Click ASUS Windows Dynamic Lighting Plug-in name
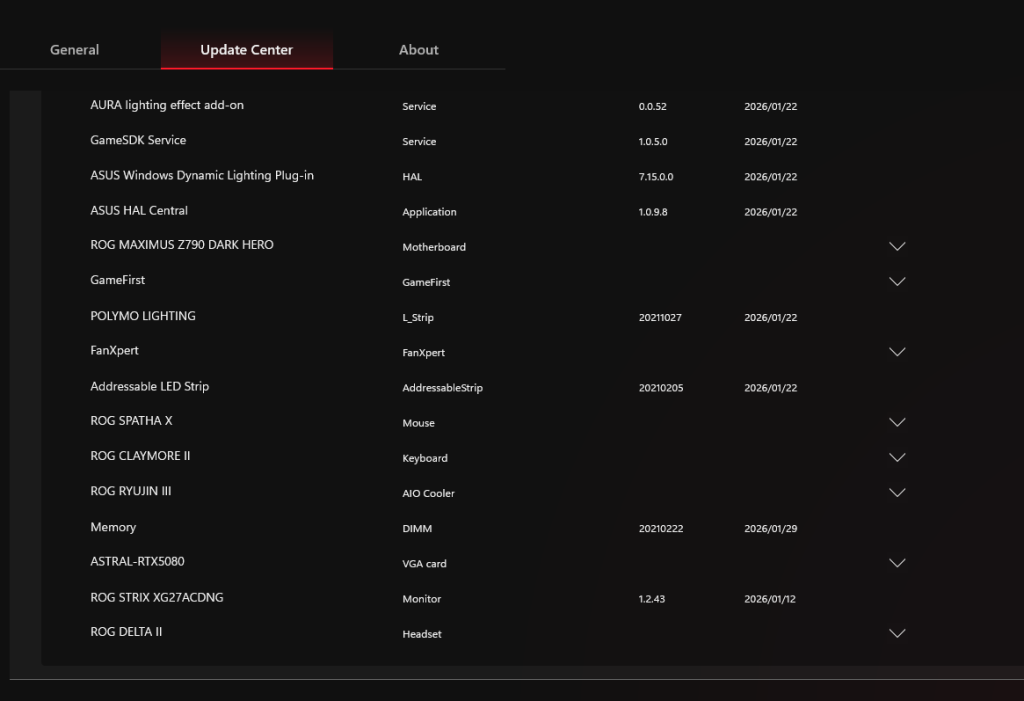Image resolution: width=1024 pixels, height=701 pixels. tap(202, 175)
